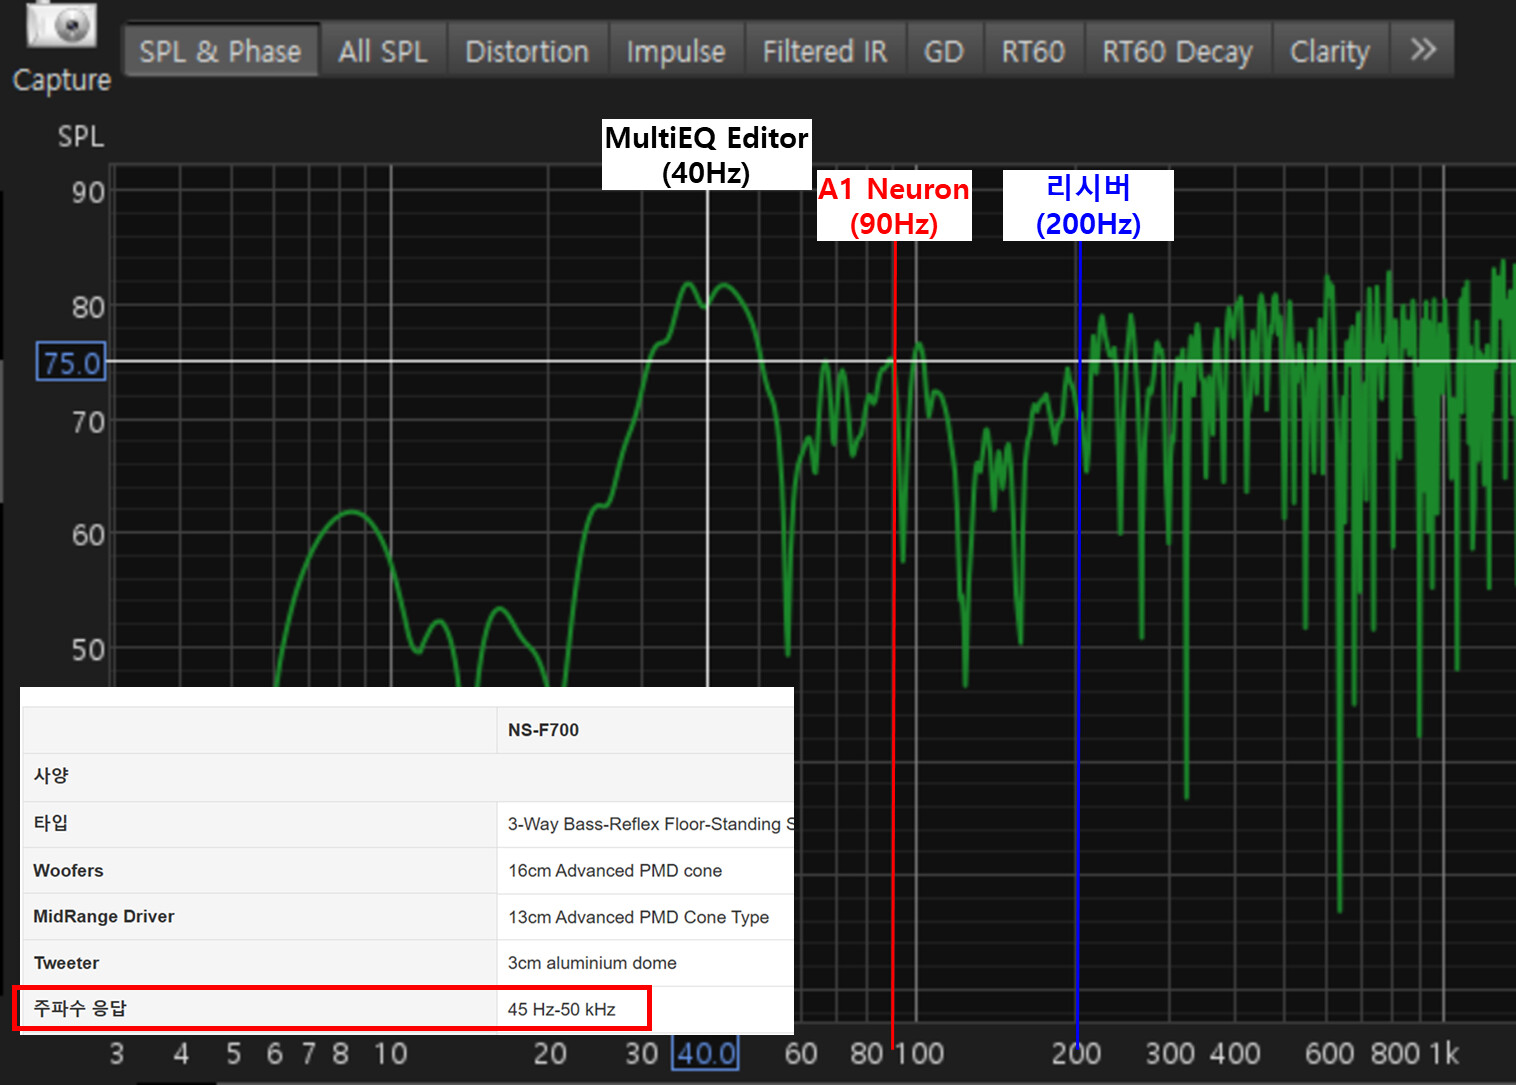Switch to the SPL & Phase tab
This screenshot has width=1516, height=1085.
coord(220,51)
